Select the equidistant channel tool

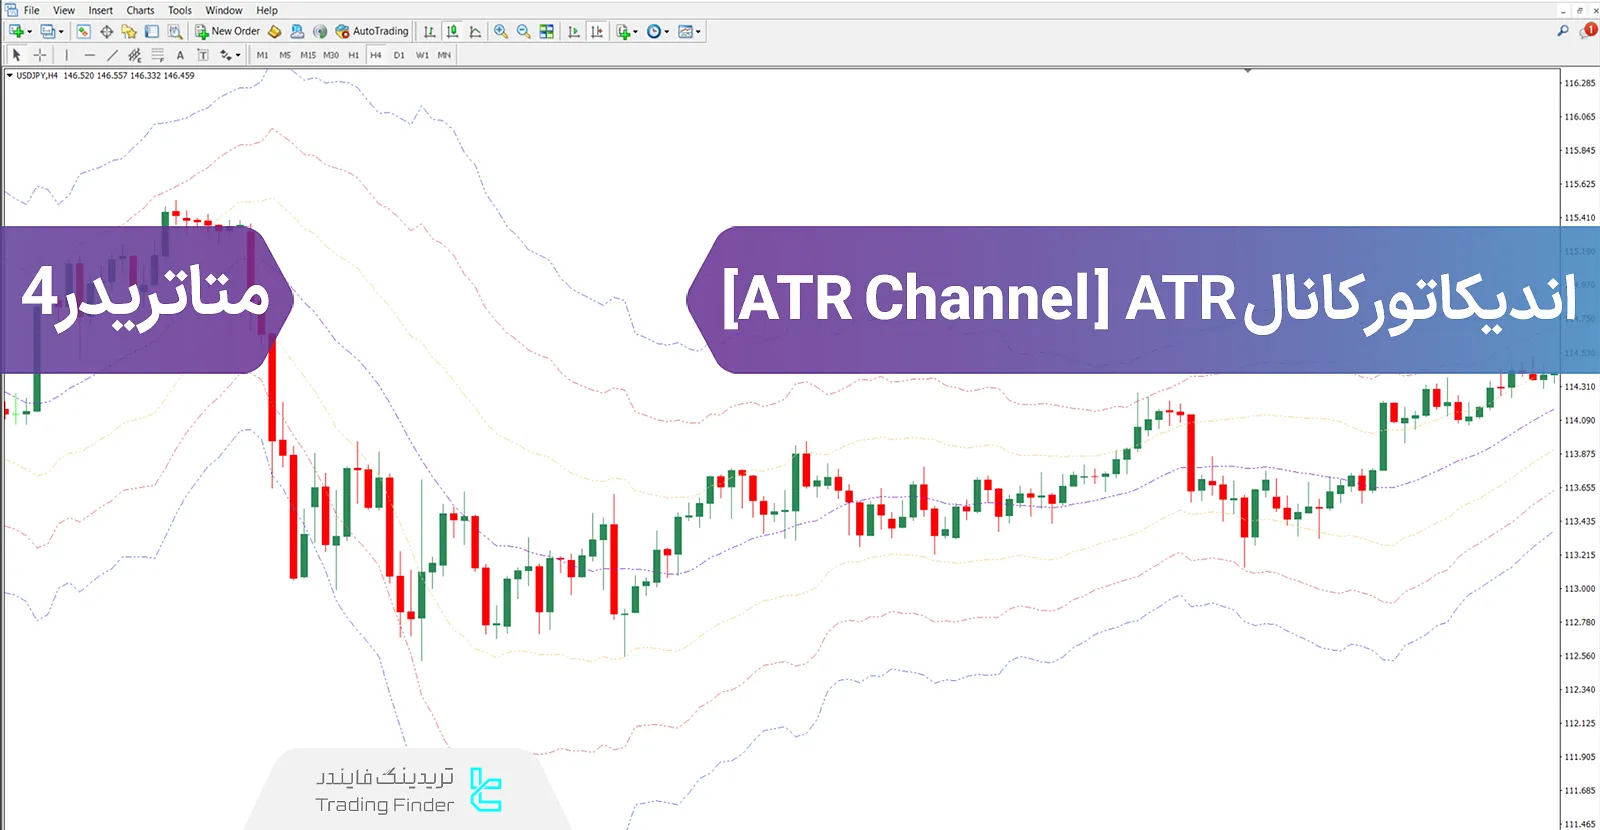(135, 55)
